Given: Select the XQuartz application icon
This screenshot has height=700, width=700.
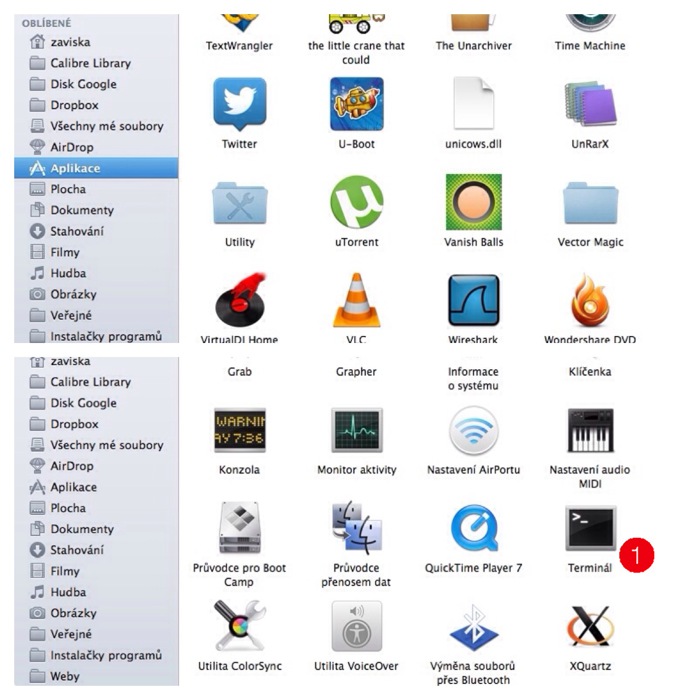Looking at the screenshot, I should click(590, 626).
